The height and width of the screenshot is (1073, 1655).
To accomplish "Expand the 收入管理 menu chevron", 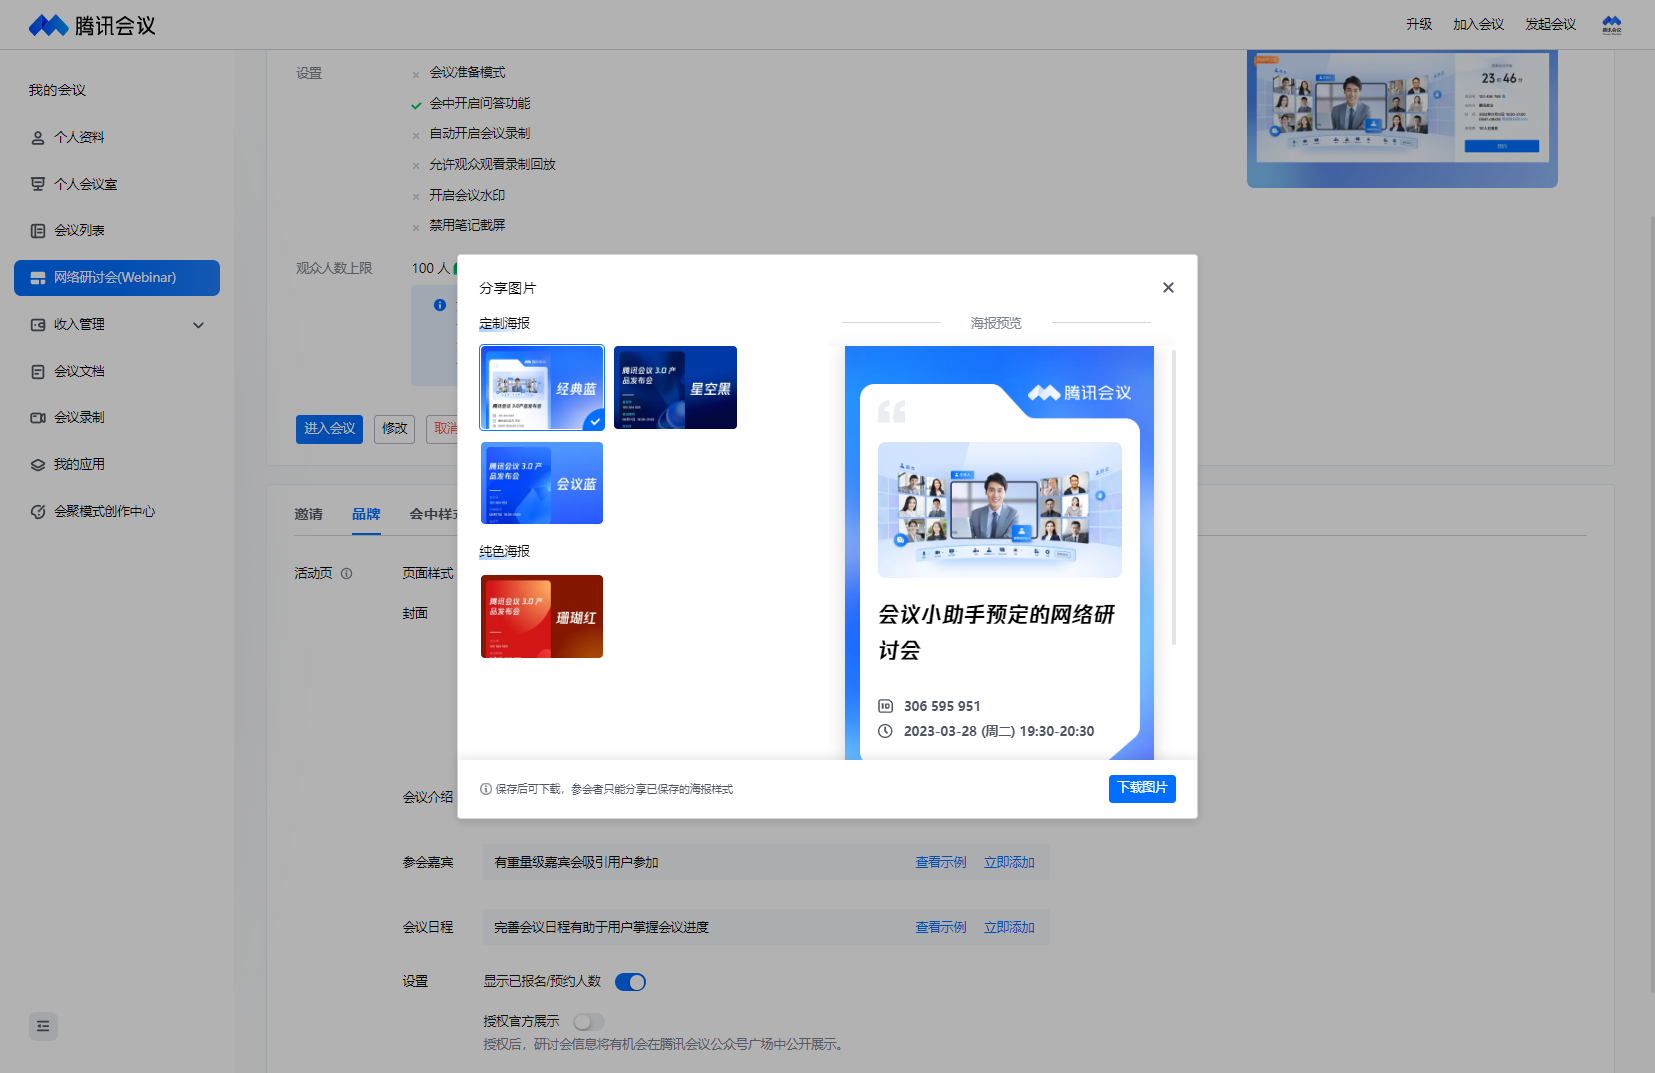I will (198, 325).
